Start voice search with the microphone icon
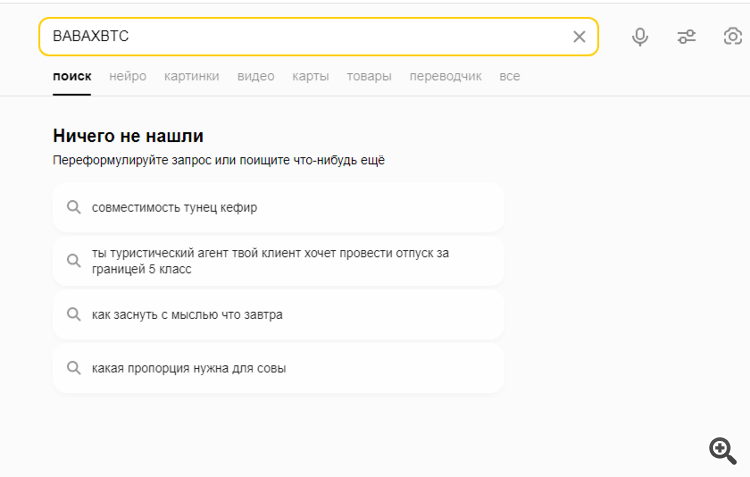750x477 pixels. (640, 36)
